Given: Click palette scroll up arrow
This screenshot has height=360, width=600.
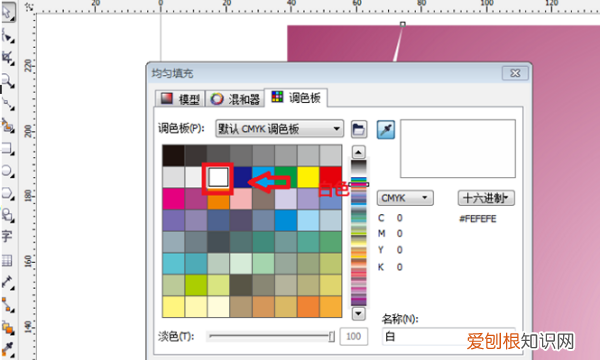Looking at the screenshot, I should 358,153.
